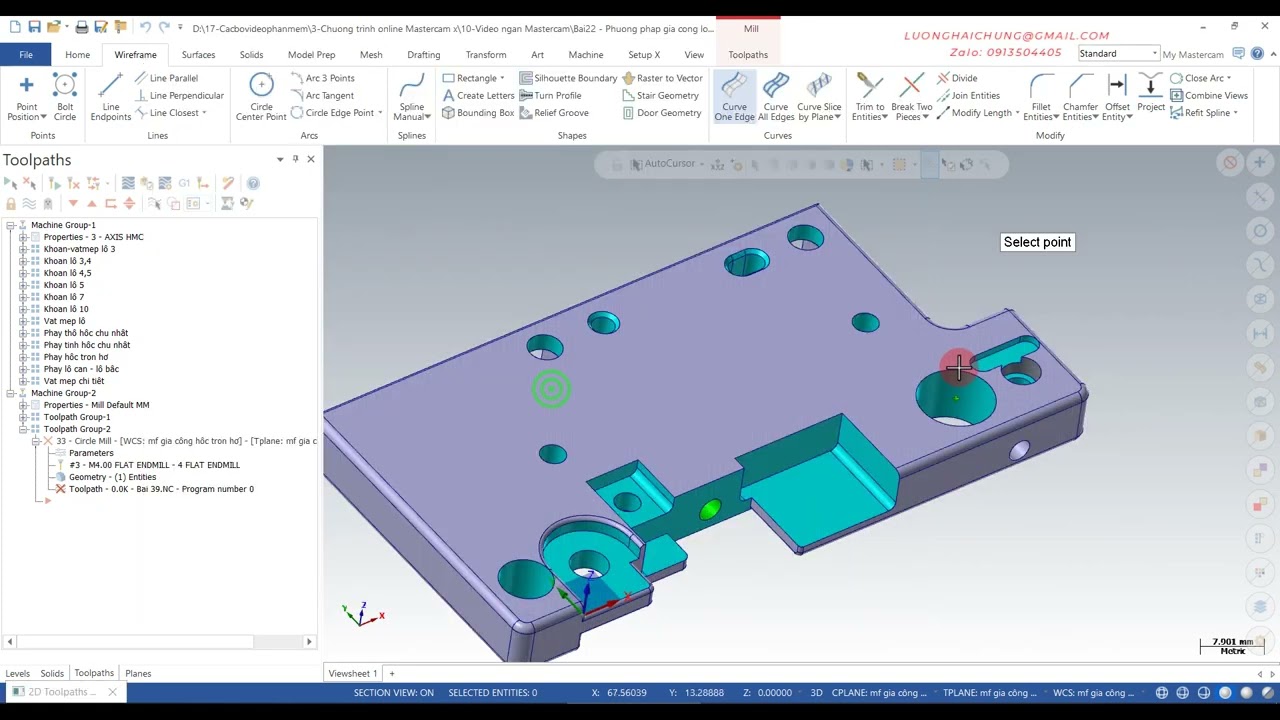1280x720 pixels.
Task: Click the Print icon in quick access toolbar
Action: (x=82, y=27)
